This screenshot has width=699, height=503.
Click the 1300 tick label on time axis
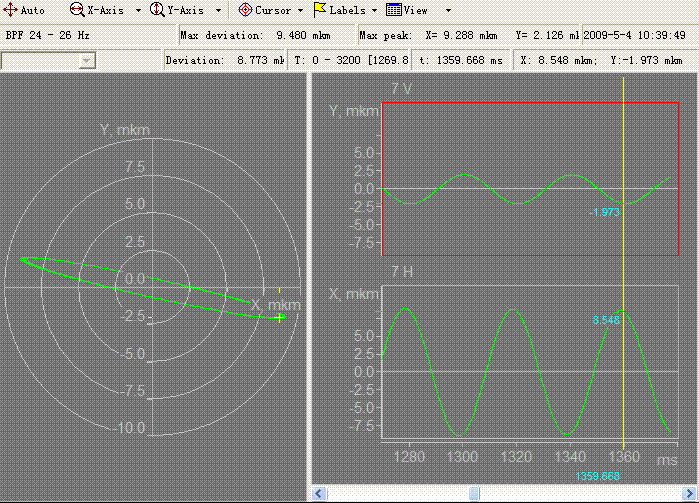[462, 457]
